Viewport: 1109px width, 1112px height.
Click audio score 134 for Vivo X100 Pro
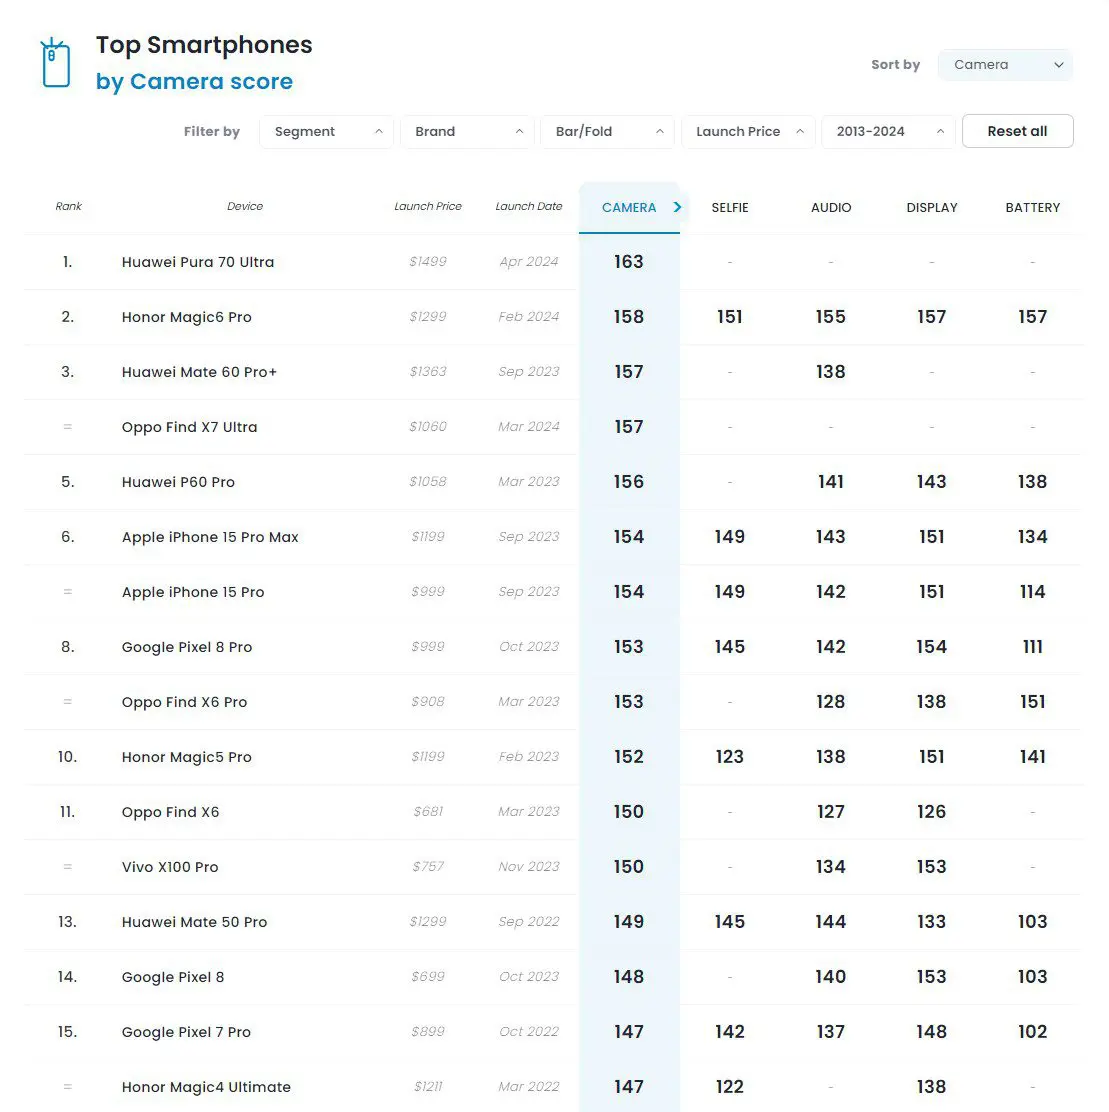[x=830, y=867]
